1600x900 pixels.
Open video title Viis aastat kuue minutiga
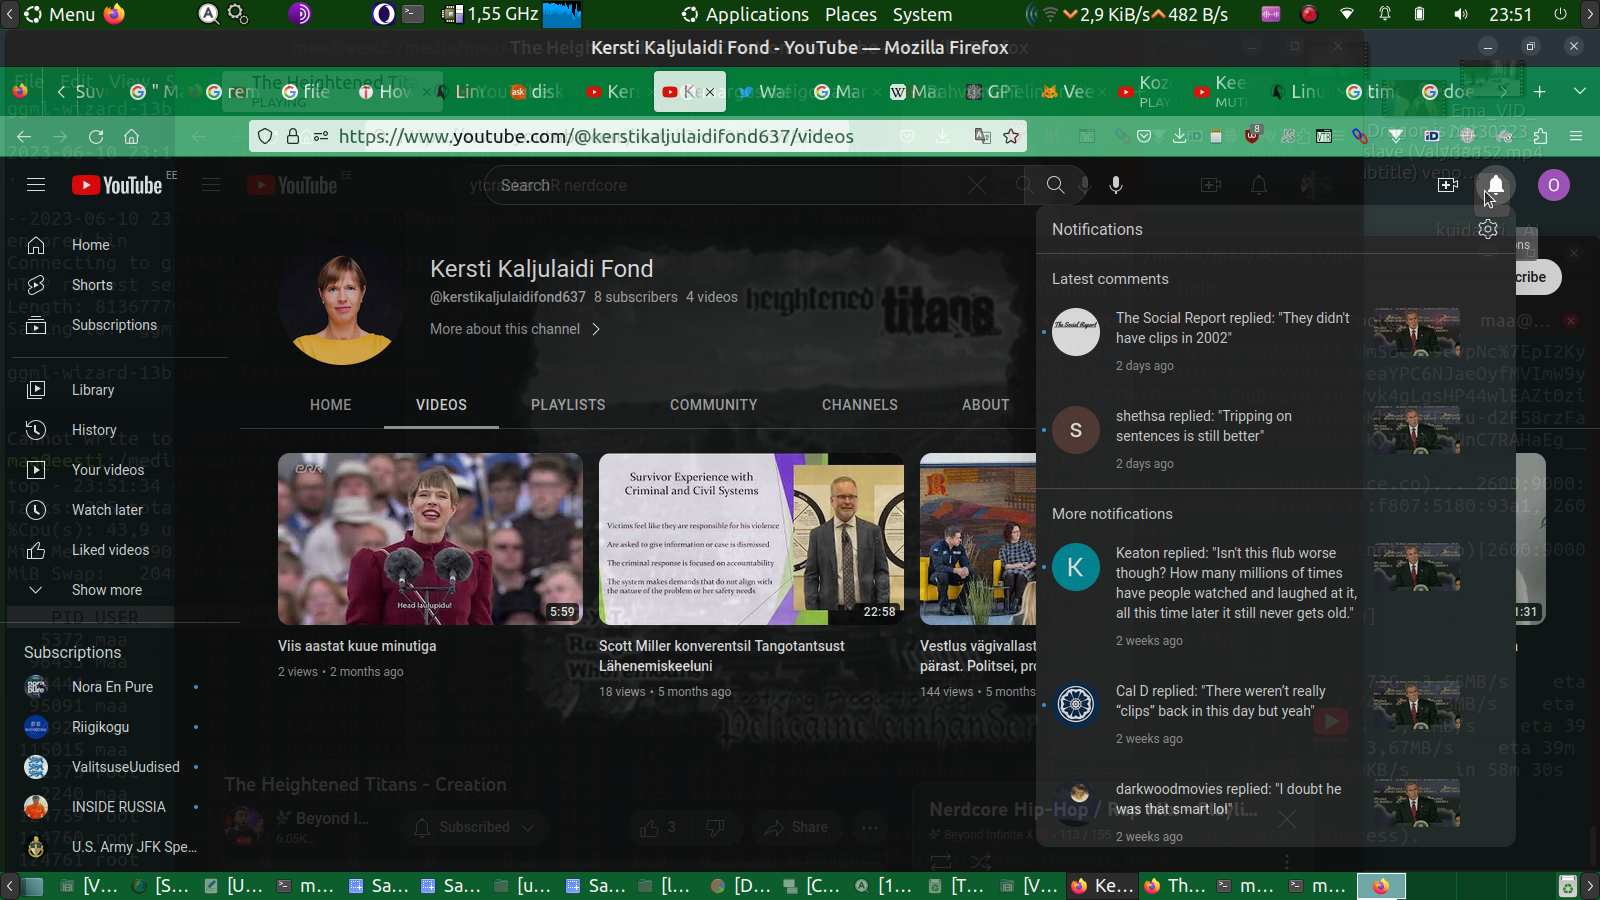point(357,646)
